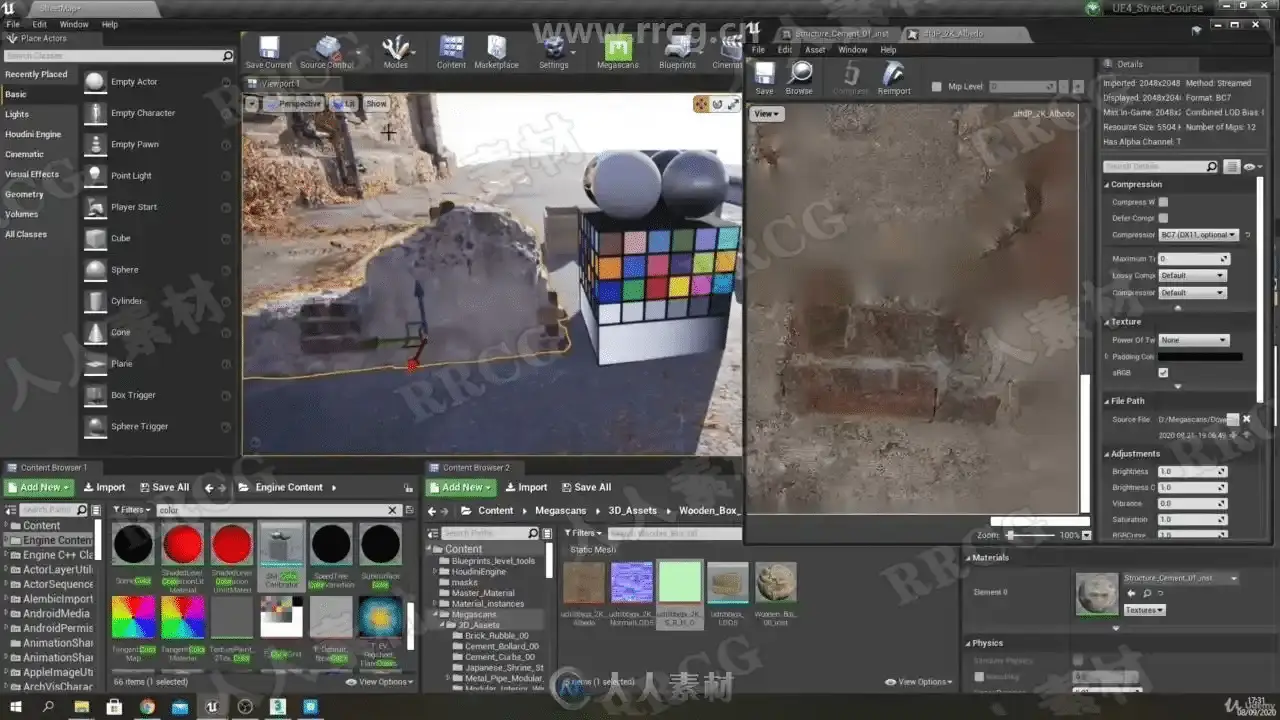Open the Asset menu in texture editor
The image size is (1280, 720).
pyautogui.click(x=815, y=50)
